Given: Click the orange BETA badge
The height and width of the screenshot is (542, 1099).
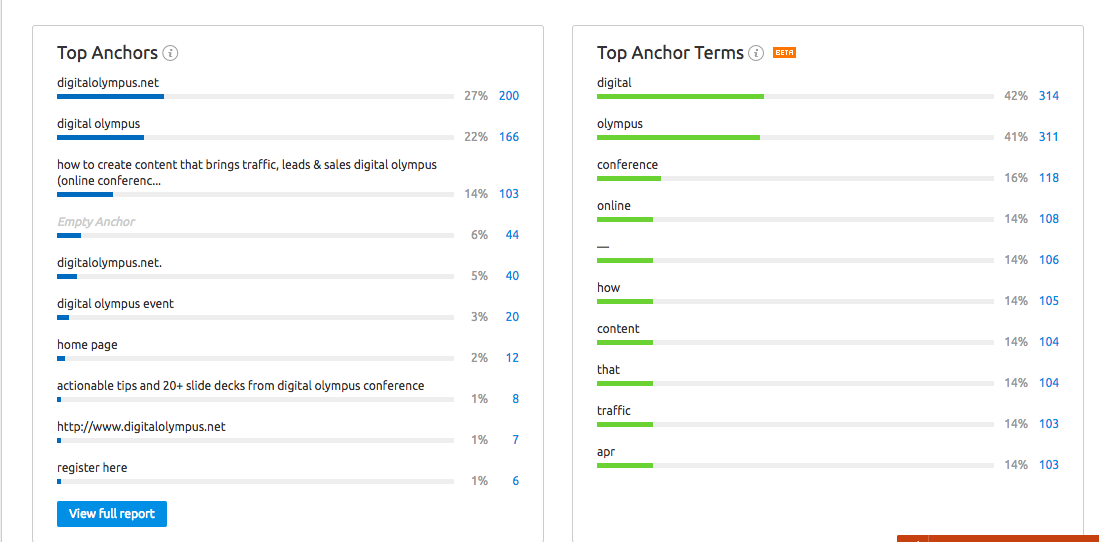Looking at the screenshot, I should point(784,53).
